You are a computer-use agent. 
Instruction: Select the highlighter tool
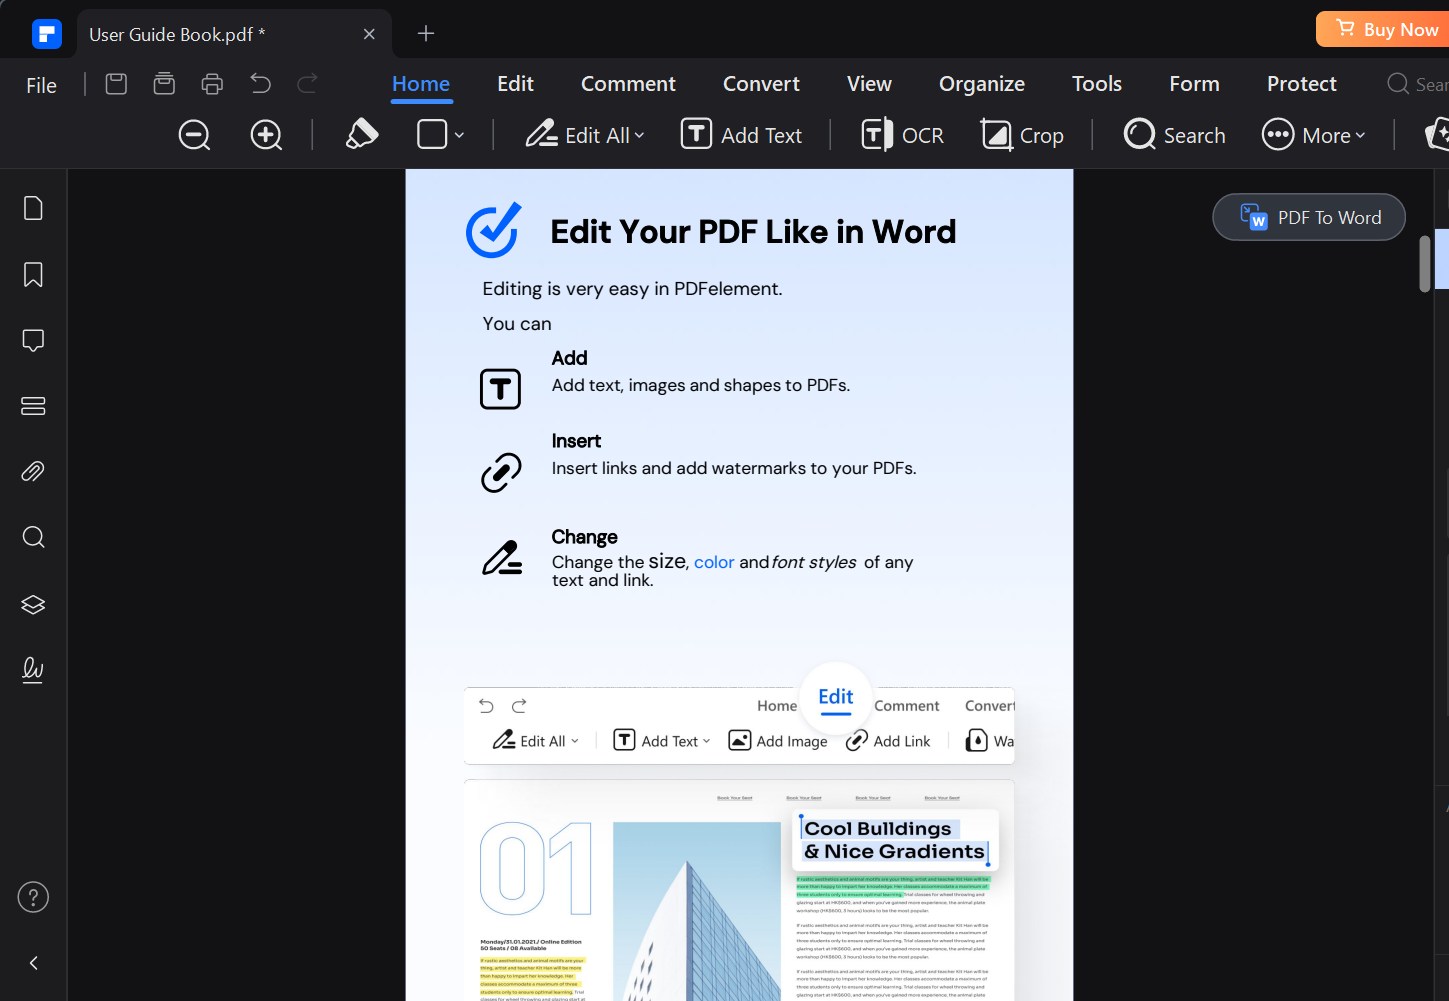click(x=362, y=134)
